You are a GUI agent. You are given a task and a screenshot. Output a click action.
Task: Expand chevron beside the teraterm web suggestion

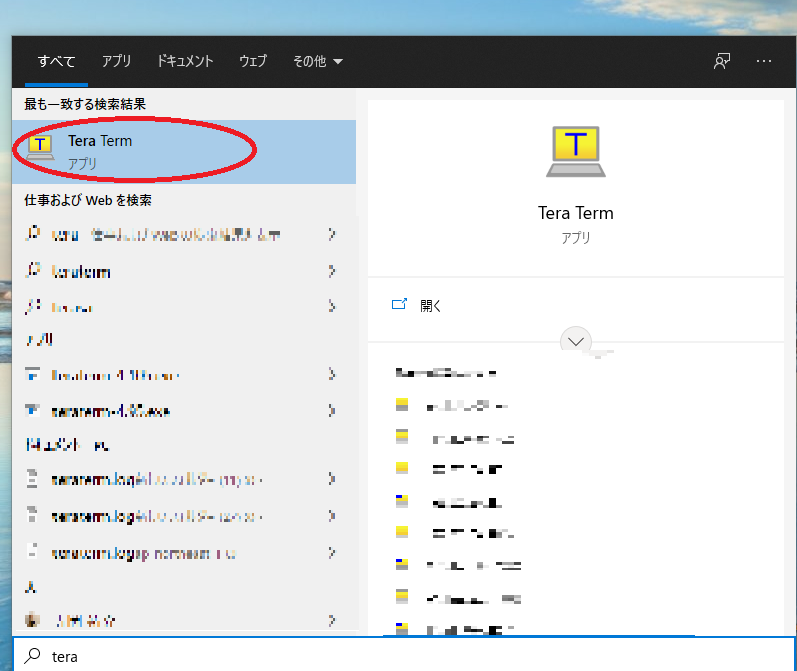(332, 271)
